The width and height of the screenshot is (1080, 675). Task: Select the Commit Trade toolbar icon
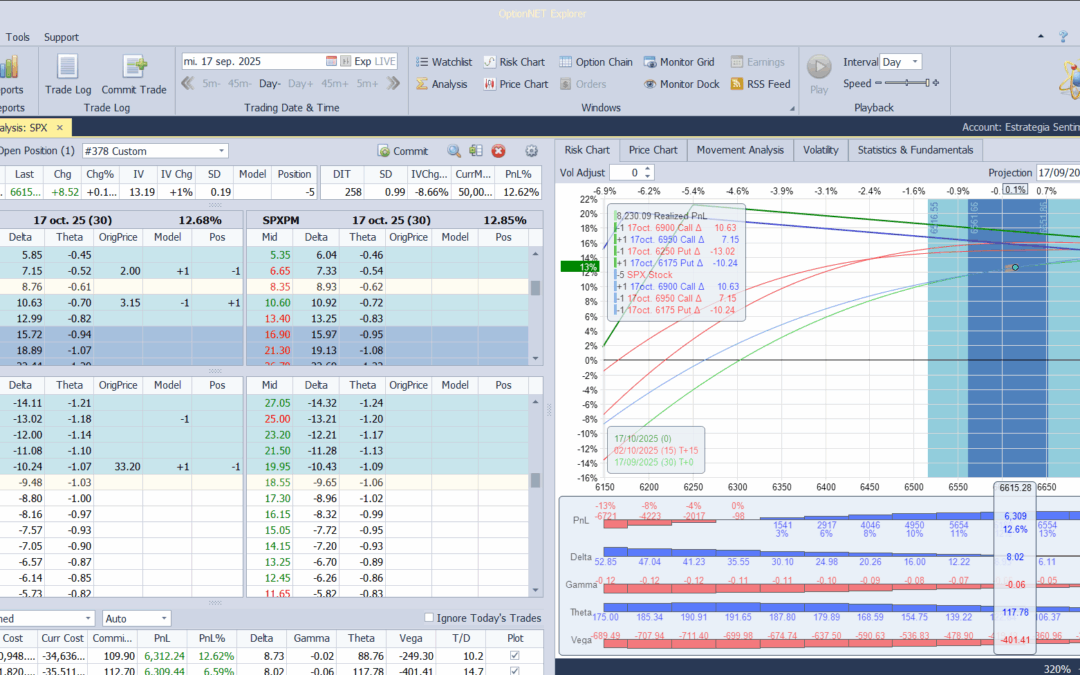132,72
